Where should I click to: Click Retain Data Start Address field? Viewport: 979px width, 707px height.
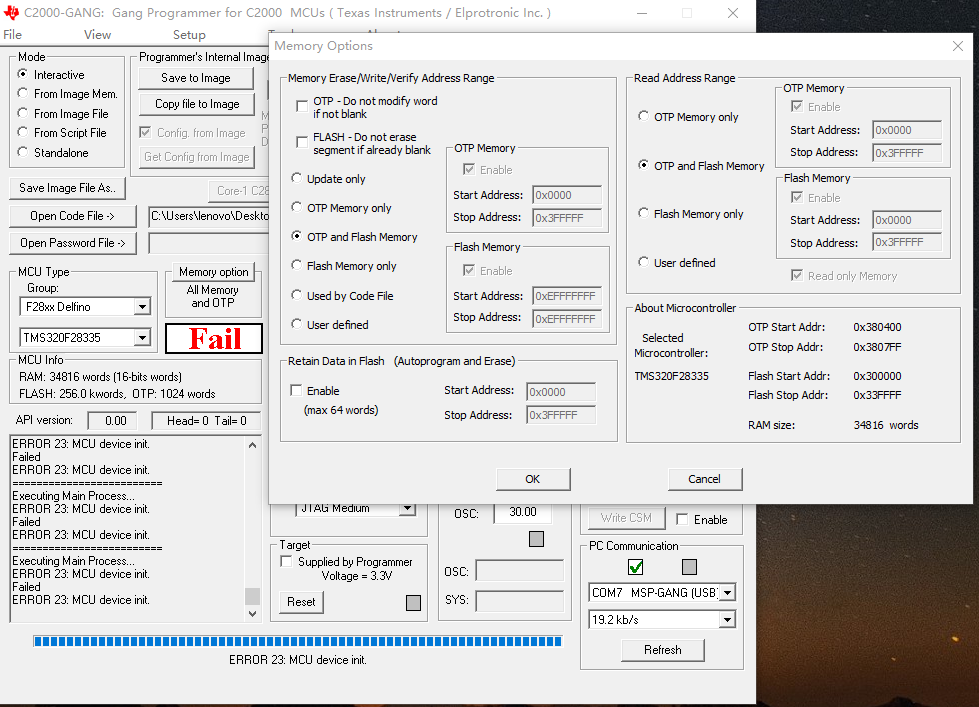561,392
